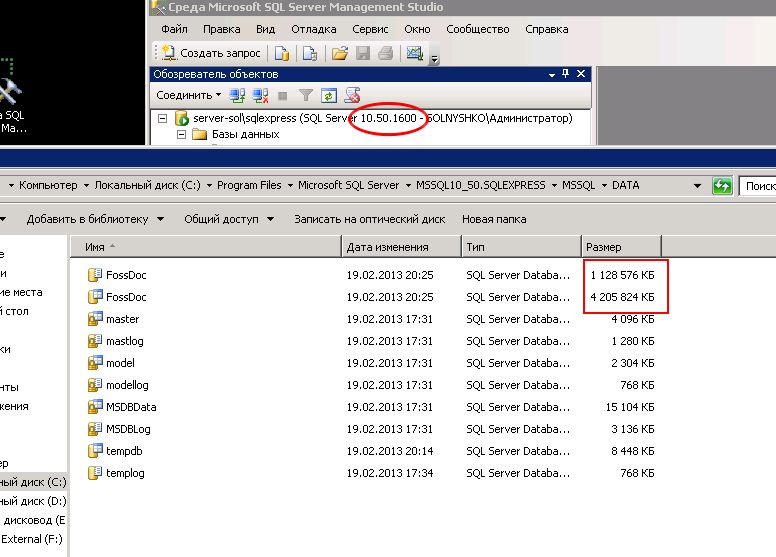
Task: Open the Справка menu
Action: [x=546, y=29]
